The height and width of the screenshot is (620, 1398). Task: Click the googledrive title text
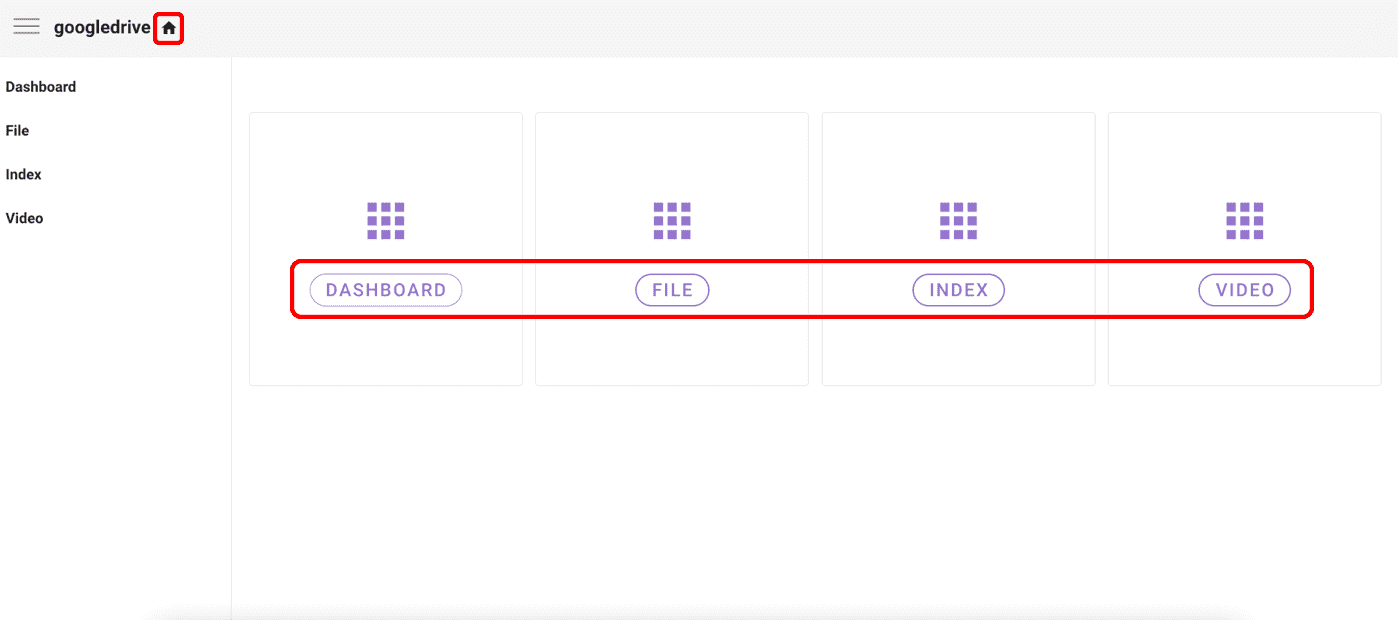click(102, 28)
